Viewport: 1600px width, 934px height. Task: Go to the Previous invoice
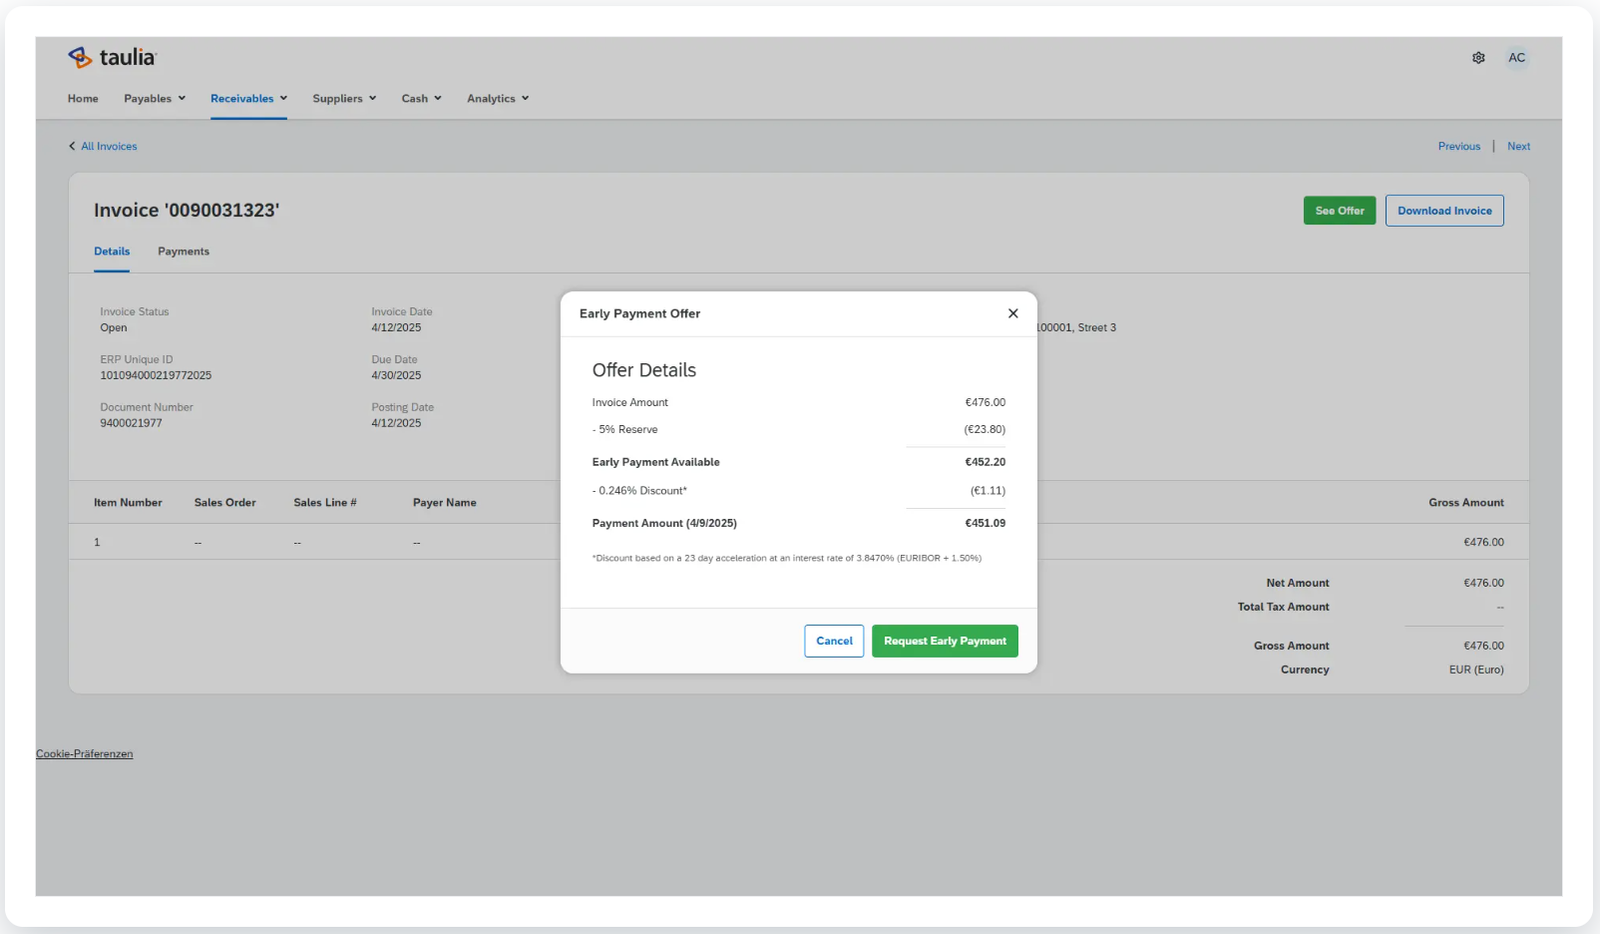[x=1458, y=147]
